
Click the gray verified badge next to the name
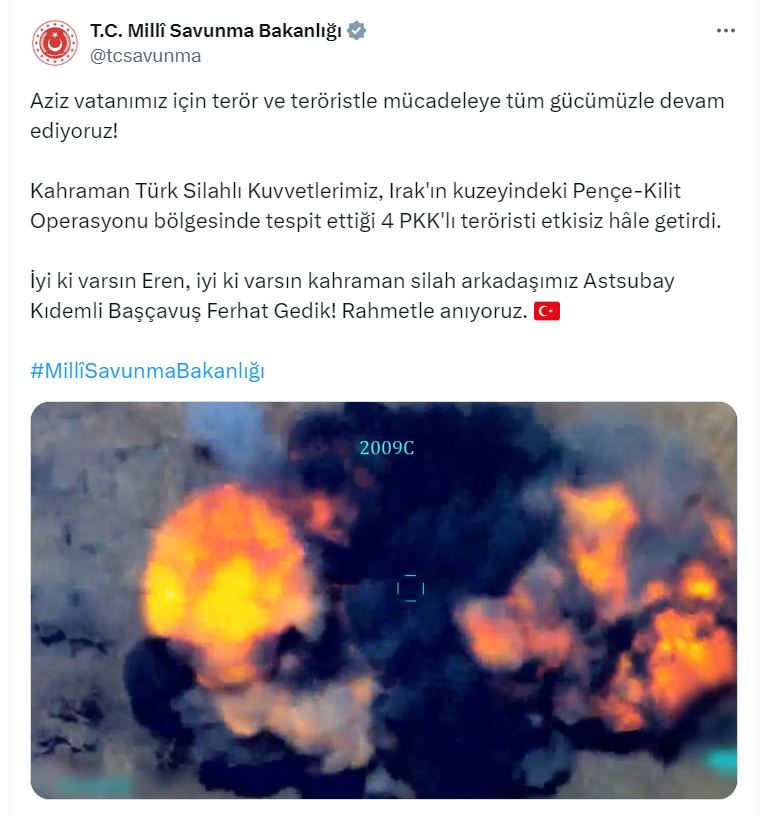click(x=356, y=31)
